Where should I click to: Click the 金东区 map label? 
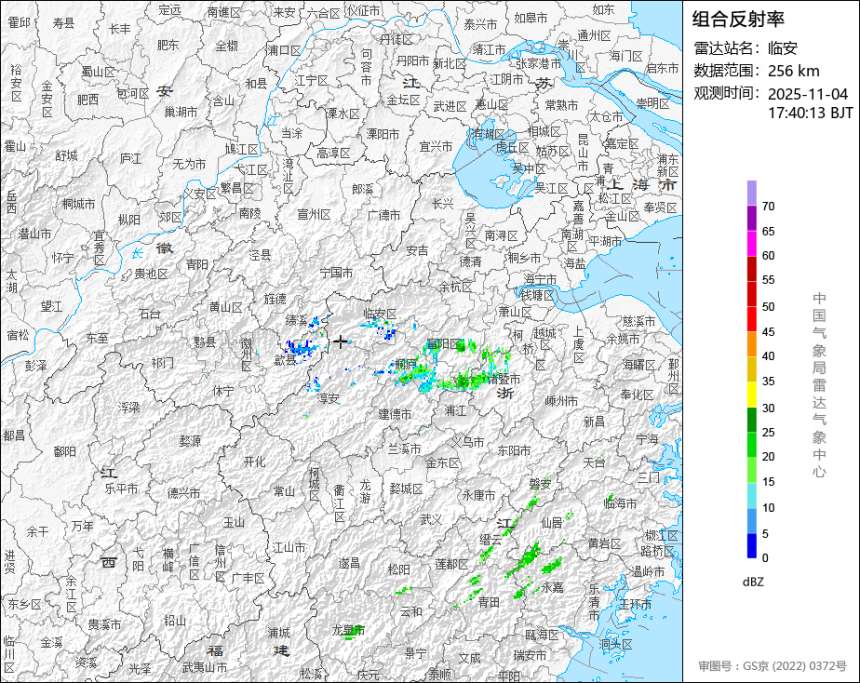pos(443,463)
